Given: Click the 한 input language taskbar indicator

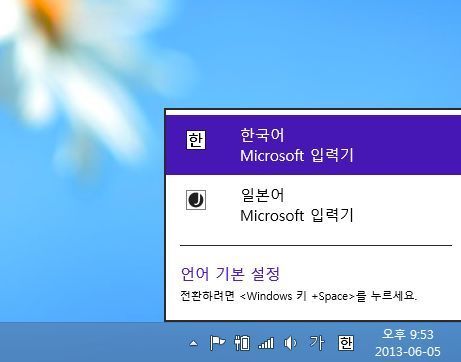Looking at the screenshot, I should click(346, 343).
